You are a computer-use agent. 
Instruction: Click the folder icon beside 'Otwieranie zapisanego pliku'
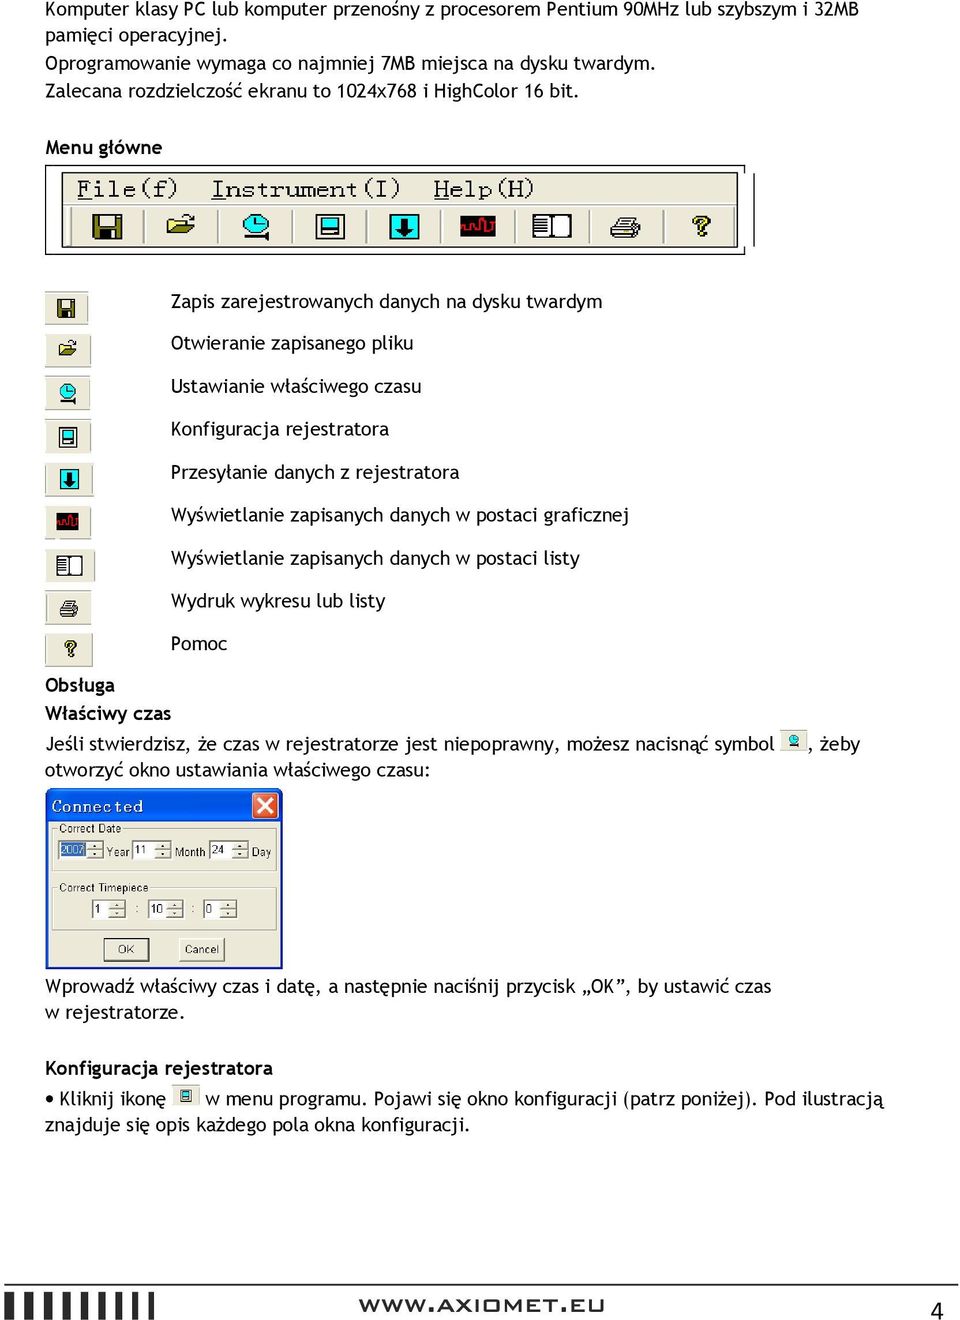click(x=68, y=350)
